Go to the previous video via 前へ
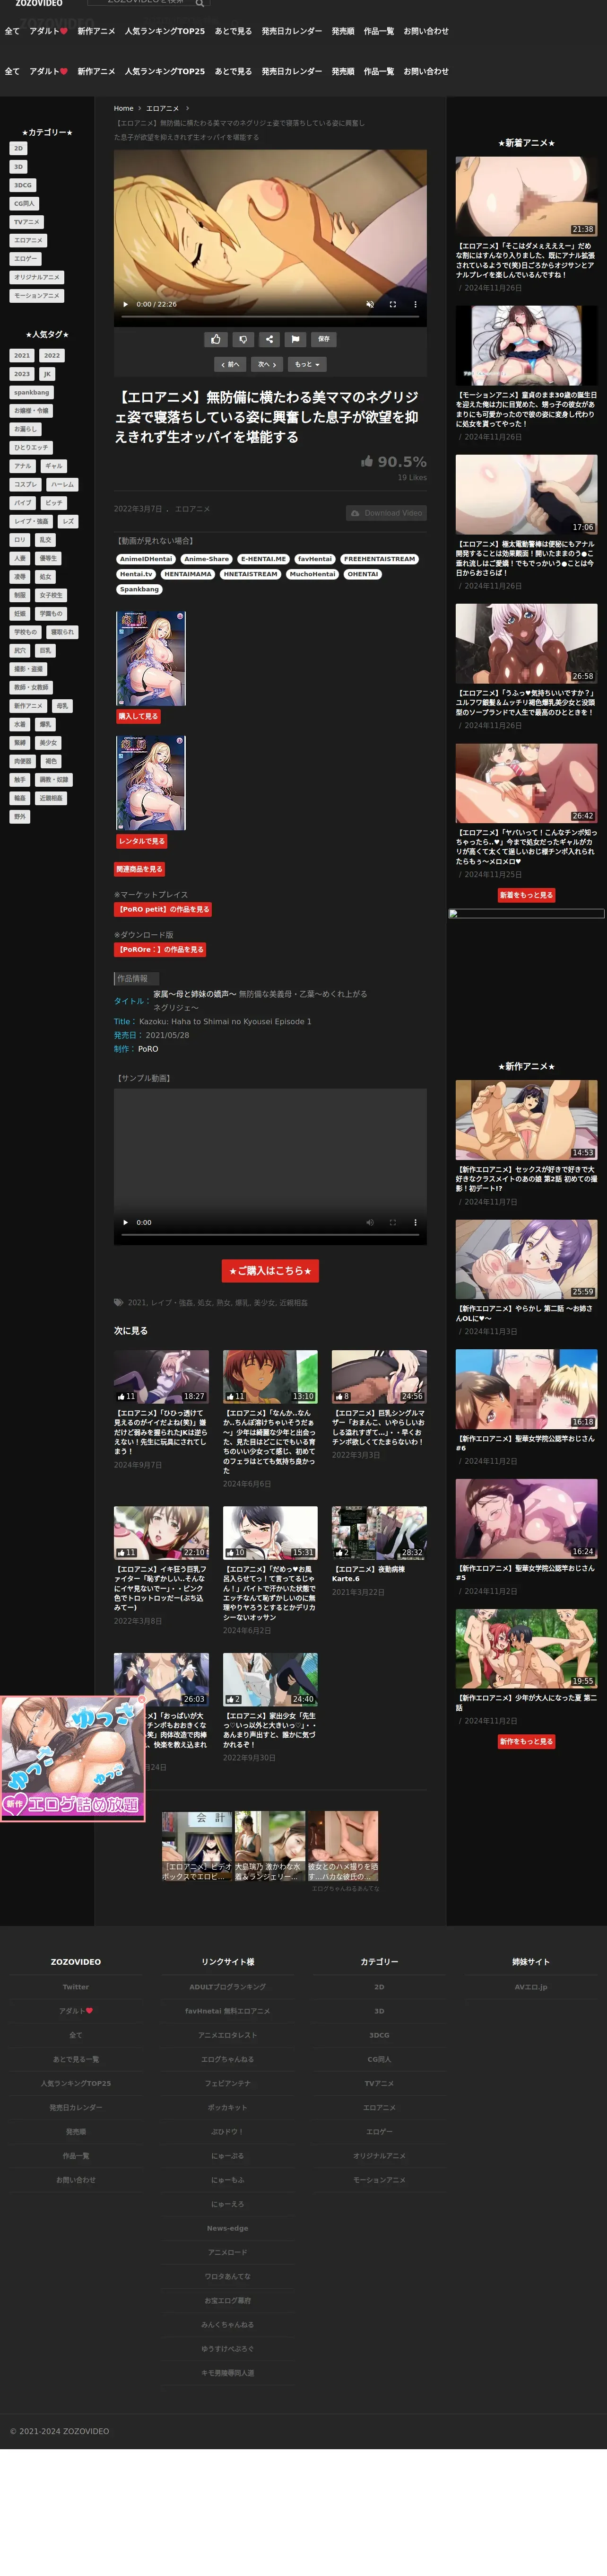Screen dimensions: 607x2576 pyautogui.click(x=230, y=365)
